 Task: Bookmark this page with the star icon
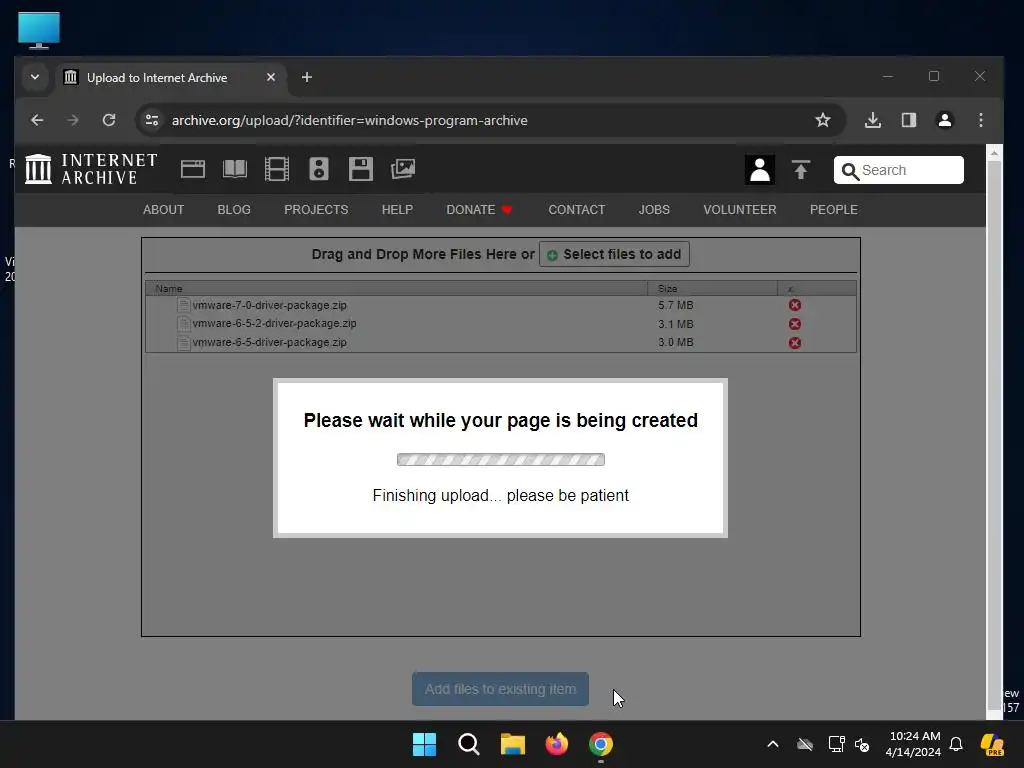pos(823,120)
